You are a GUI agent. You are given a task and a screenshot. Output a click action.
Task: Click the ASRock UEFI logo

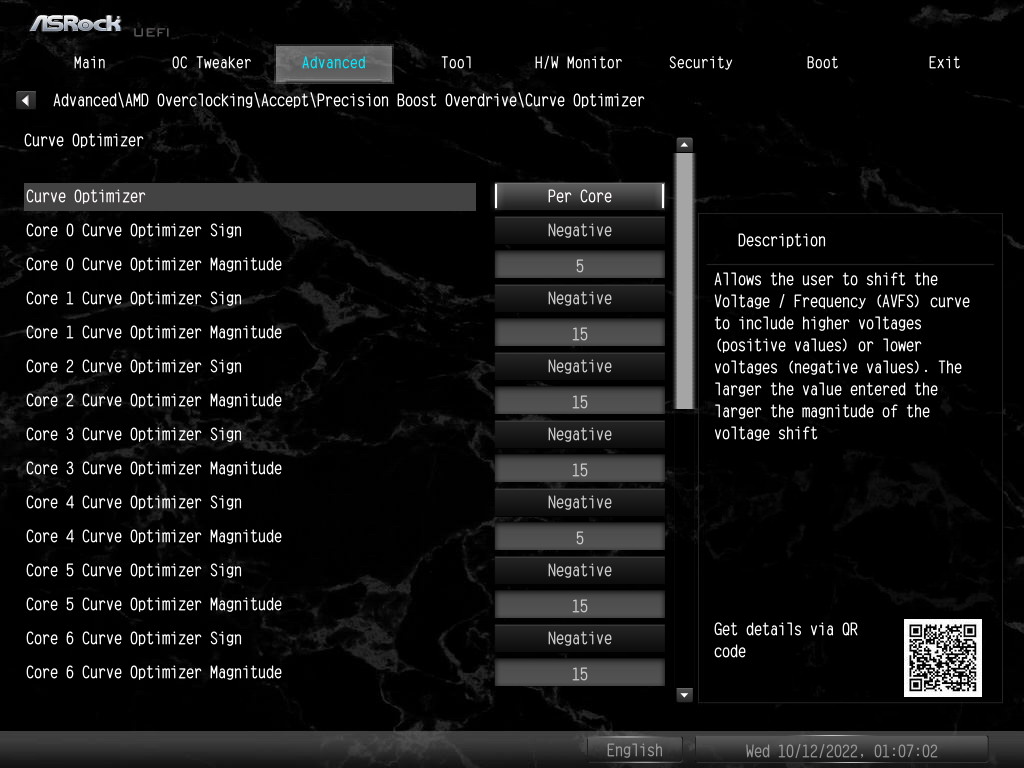pyautogui.click(x=99, y=25)
